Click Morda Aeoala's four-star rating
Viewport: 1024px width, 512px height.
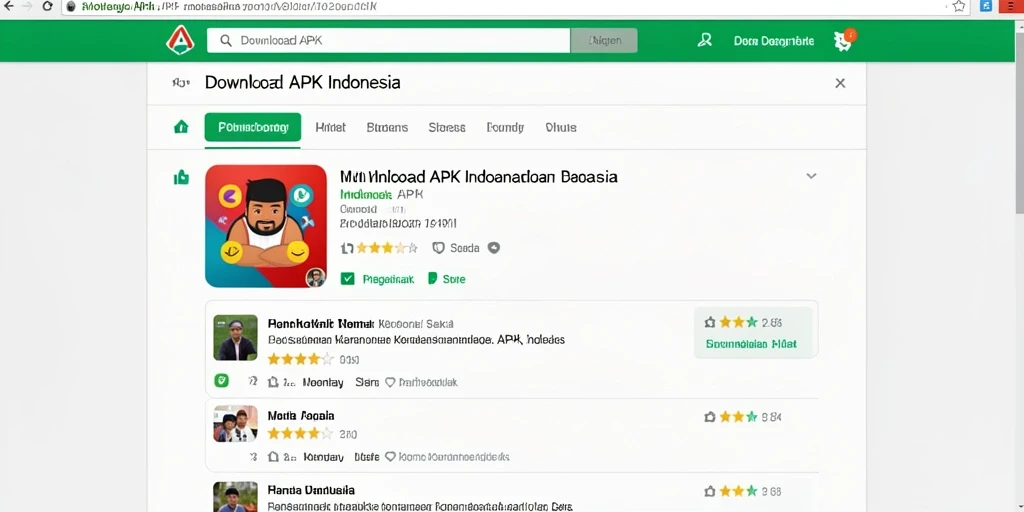pyautogui.click(x=300, y=434)
